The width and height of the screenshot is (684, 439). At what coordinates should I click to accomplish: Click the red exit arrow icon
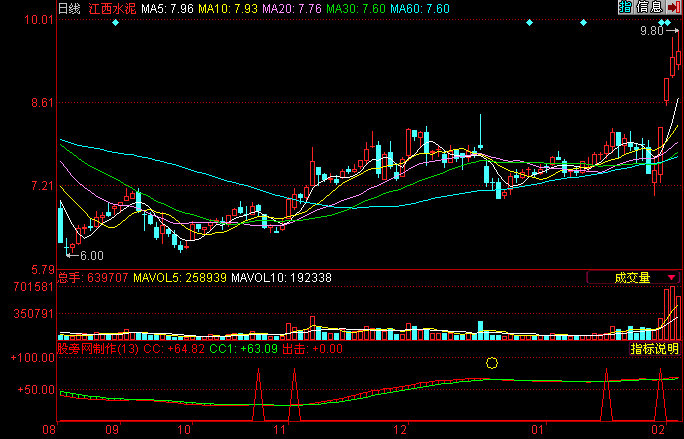(x=674, y=7)
